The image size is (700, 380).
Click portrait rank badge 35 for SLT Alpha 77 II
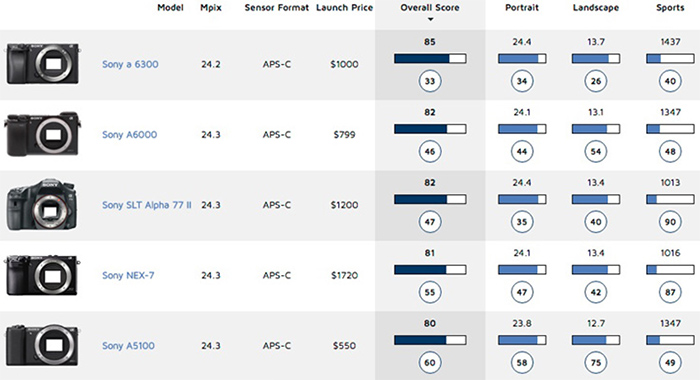click(x=522, y=222)
